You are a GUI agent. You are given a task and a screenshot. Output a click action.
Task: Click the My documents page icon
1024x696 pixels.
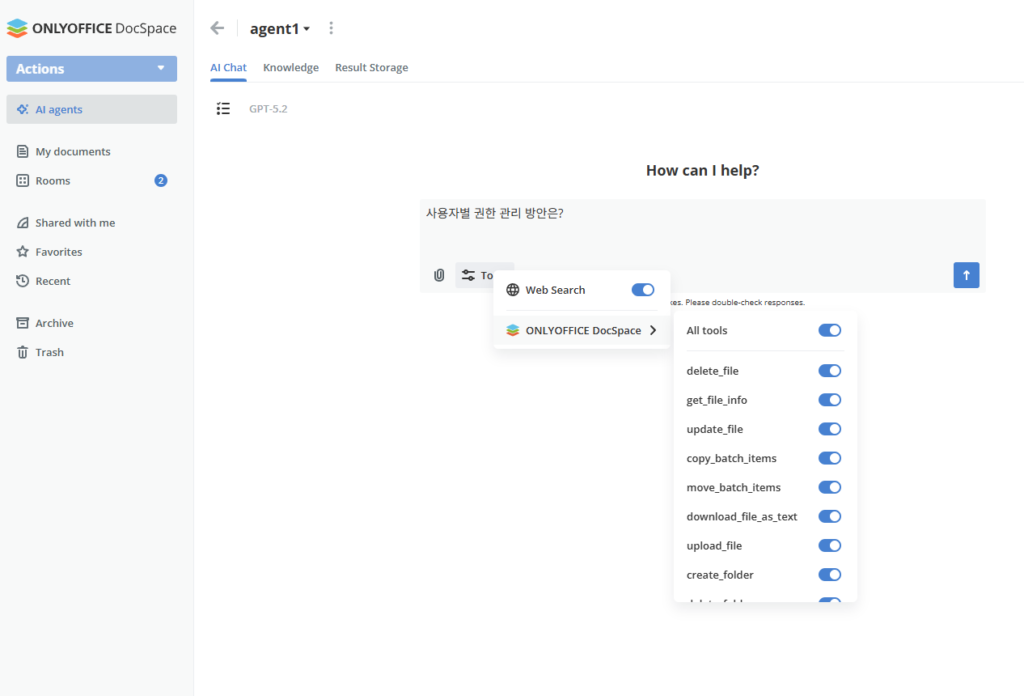pos(23,151)
